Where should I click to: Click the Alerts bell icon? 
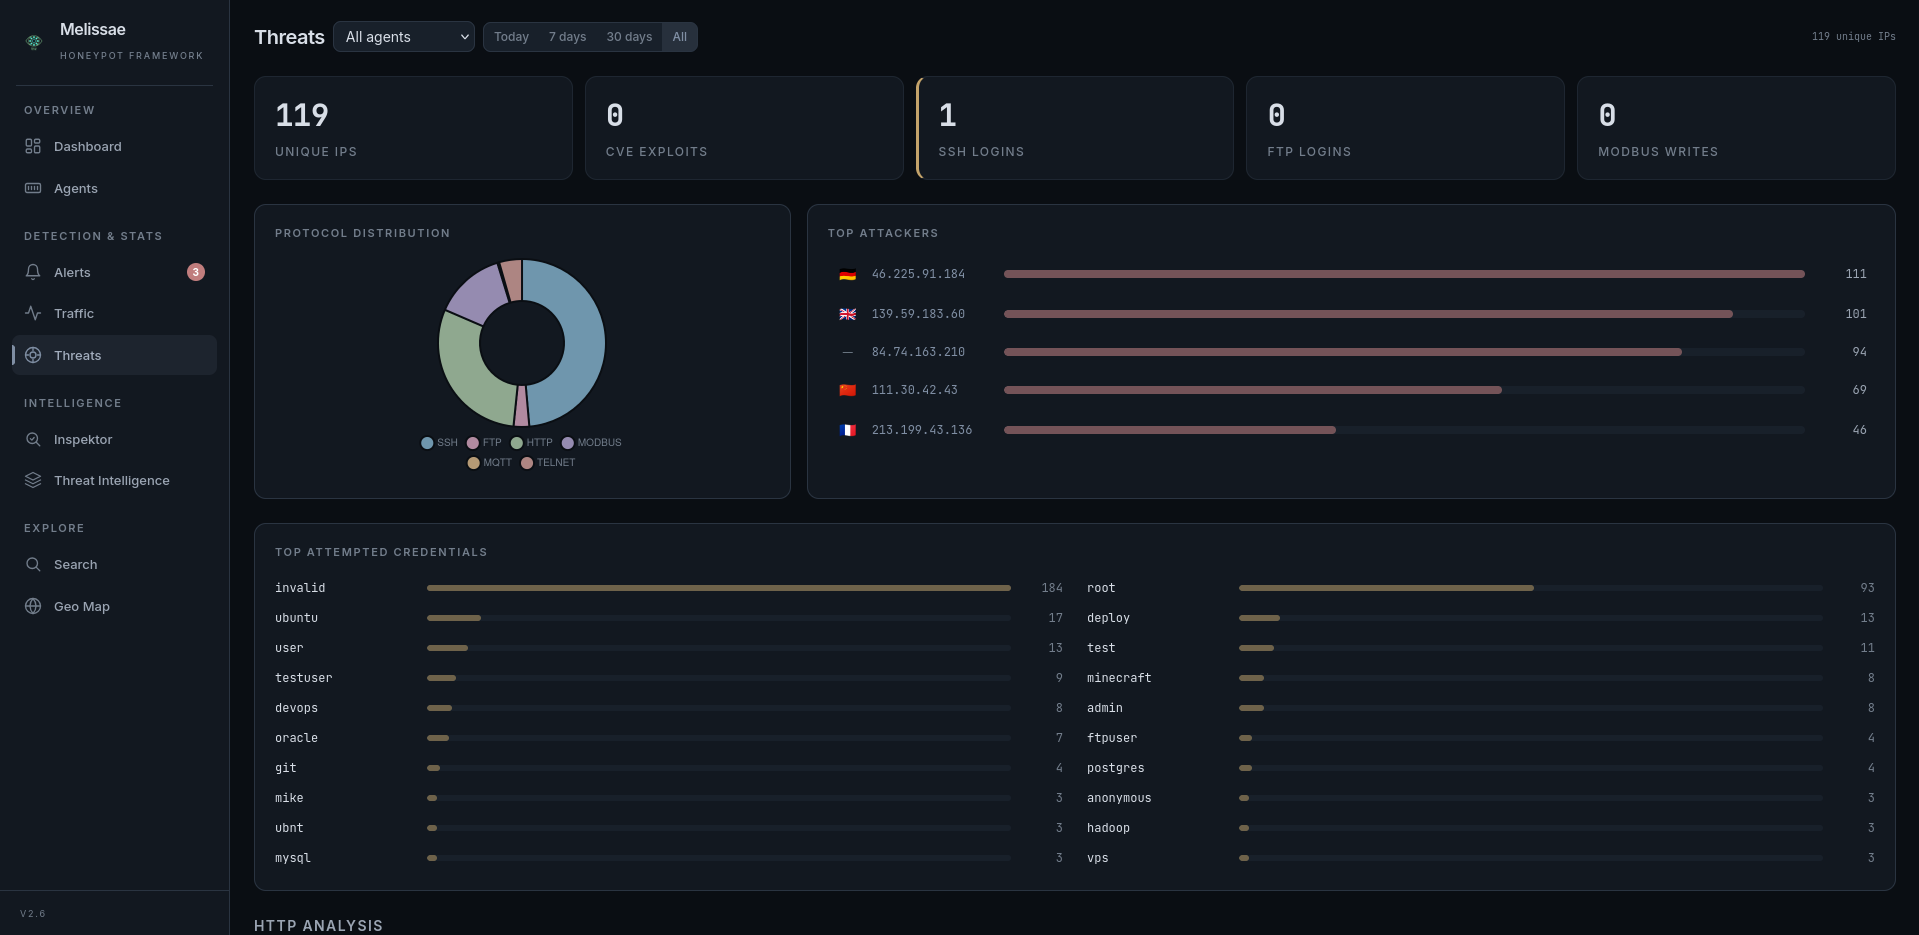click(33, 272)
